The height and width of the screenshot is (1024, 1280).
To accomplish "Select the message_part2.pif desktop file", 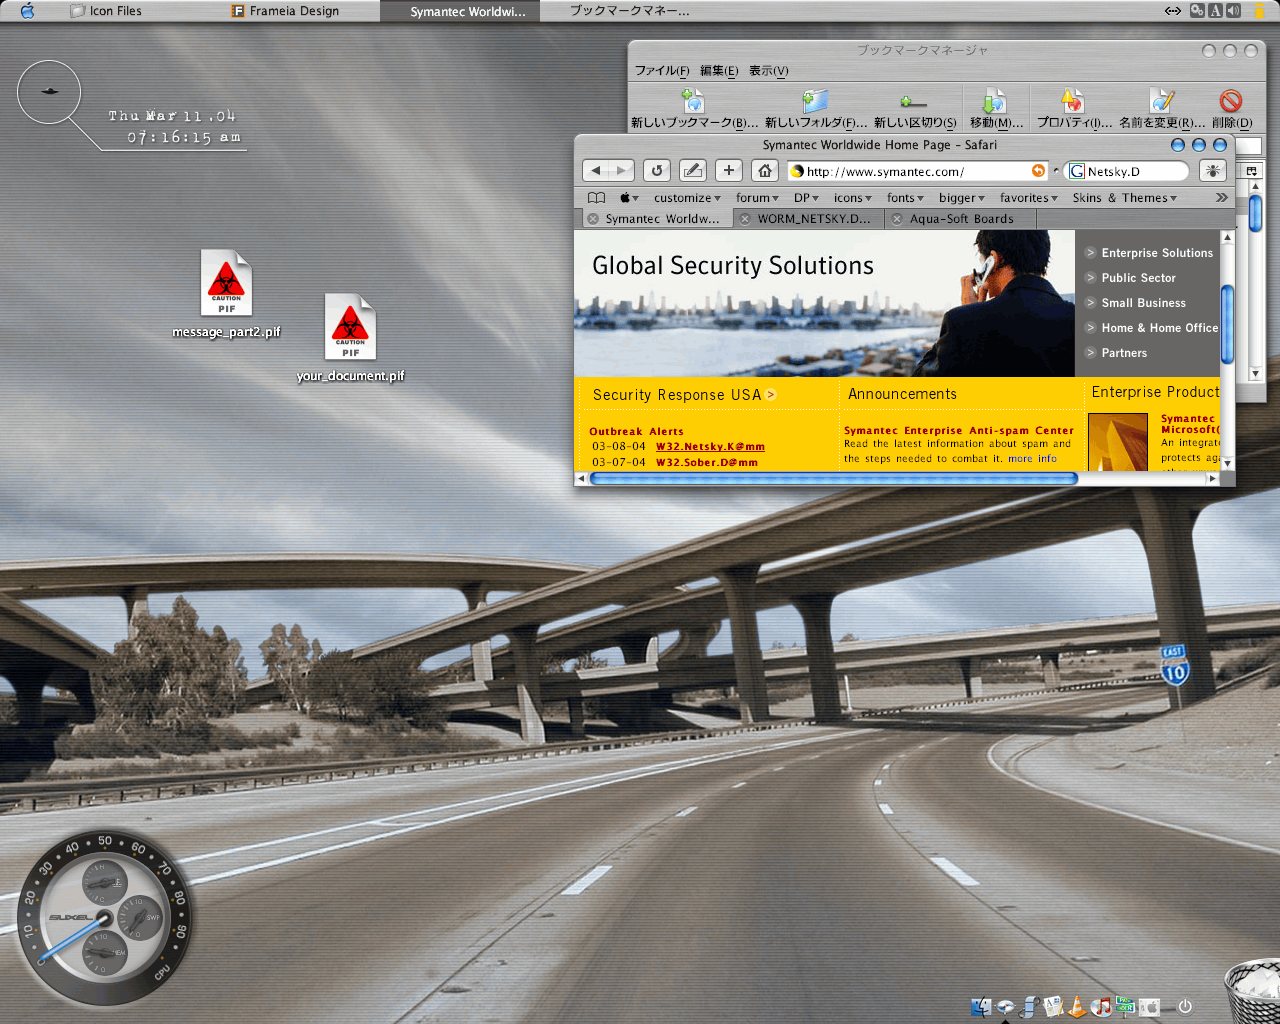I will click(x=226, y=294).
